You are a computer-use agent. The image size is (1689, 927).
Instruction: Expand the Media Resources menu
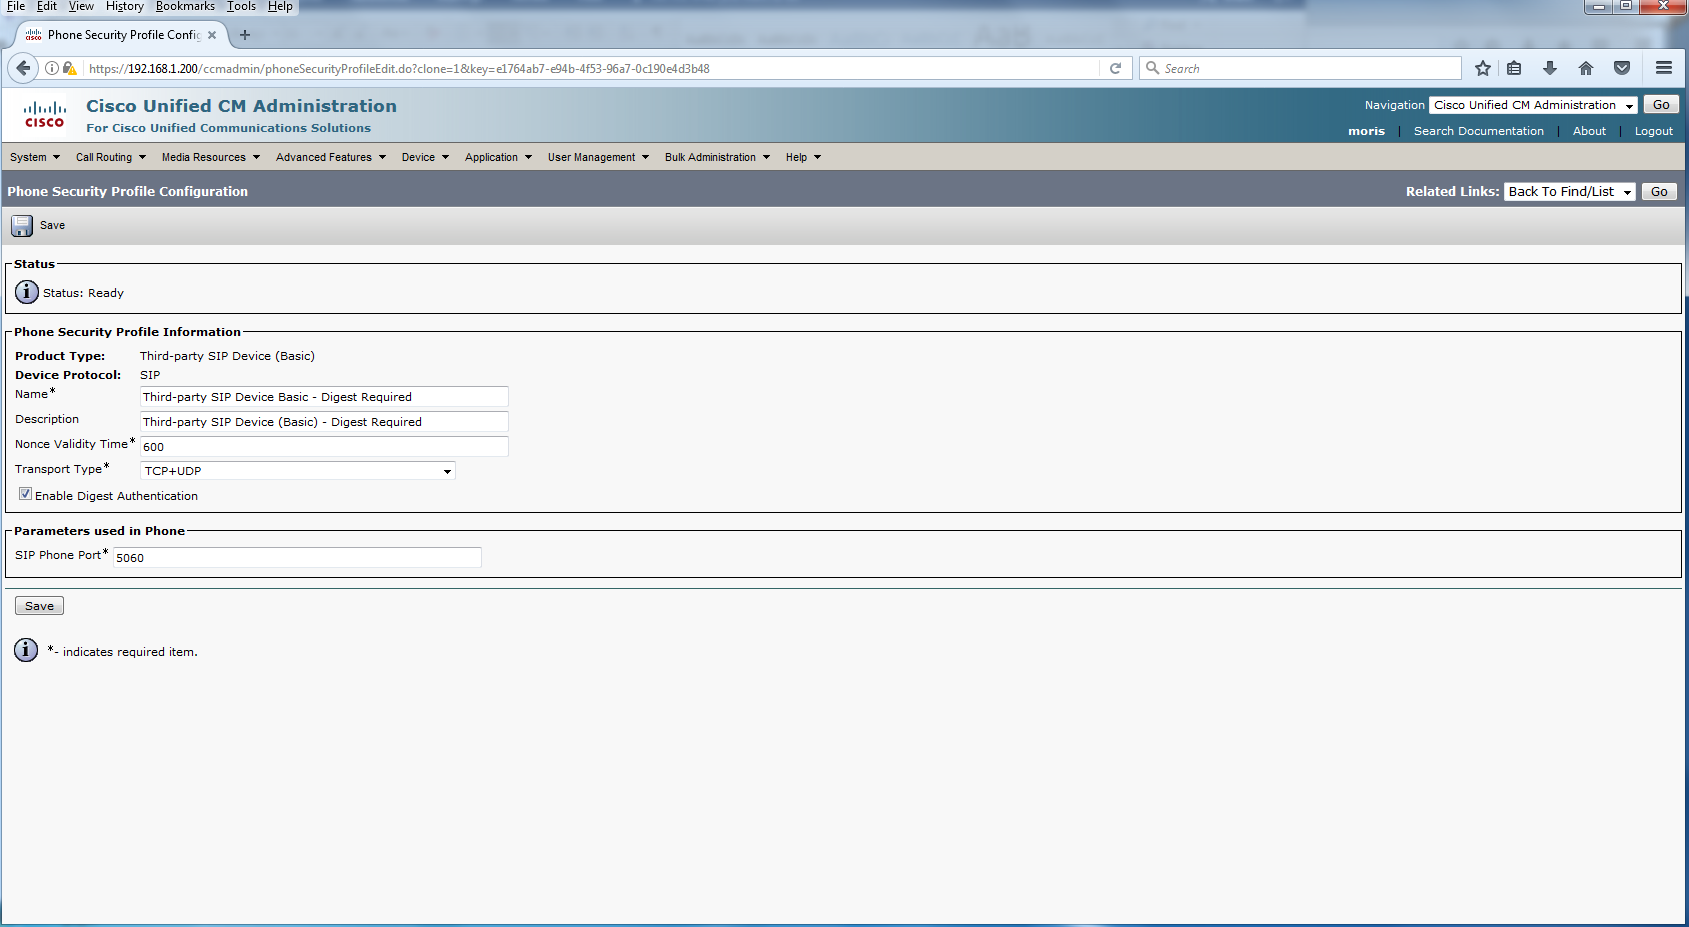pos(211,157)
